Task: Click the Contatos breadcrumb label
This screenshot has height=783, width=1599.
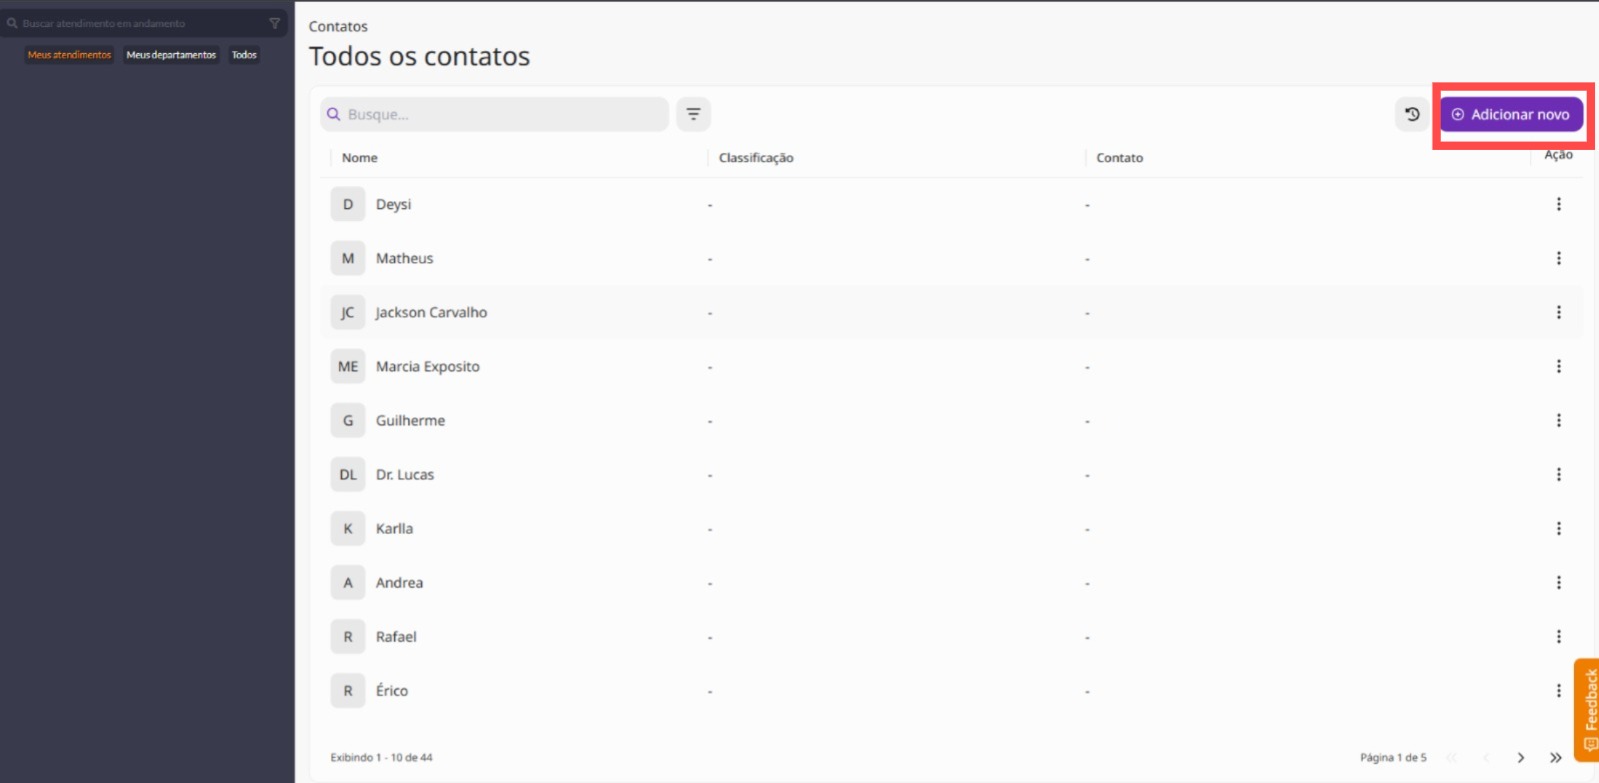Action: pos(338,26)
